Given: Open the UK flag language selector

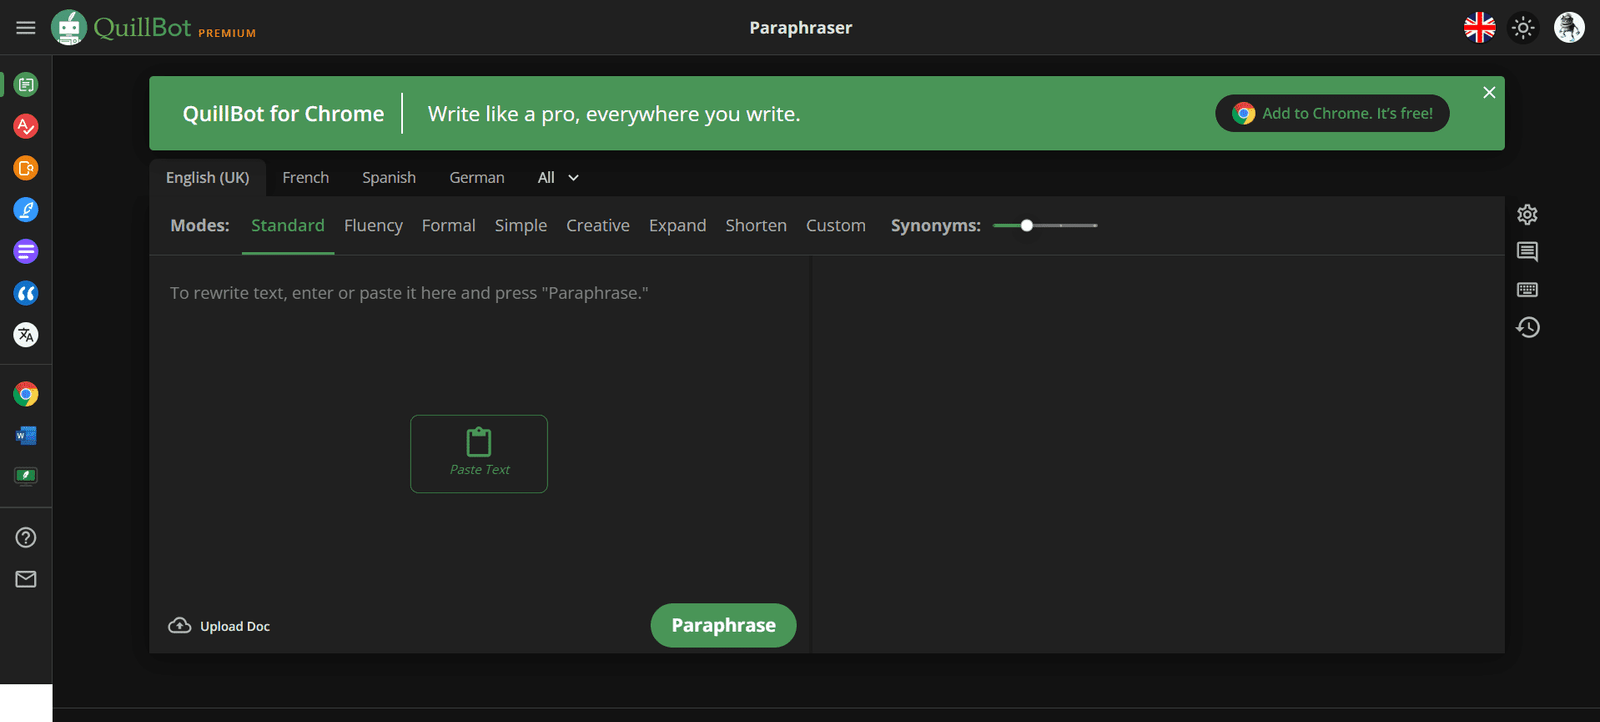Looking at the screenshot, I should click(1479, 28).
